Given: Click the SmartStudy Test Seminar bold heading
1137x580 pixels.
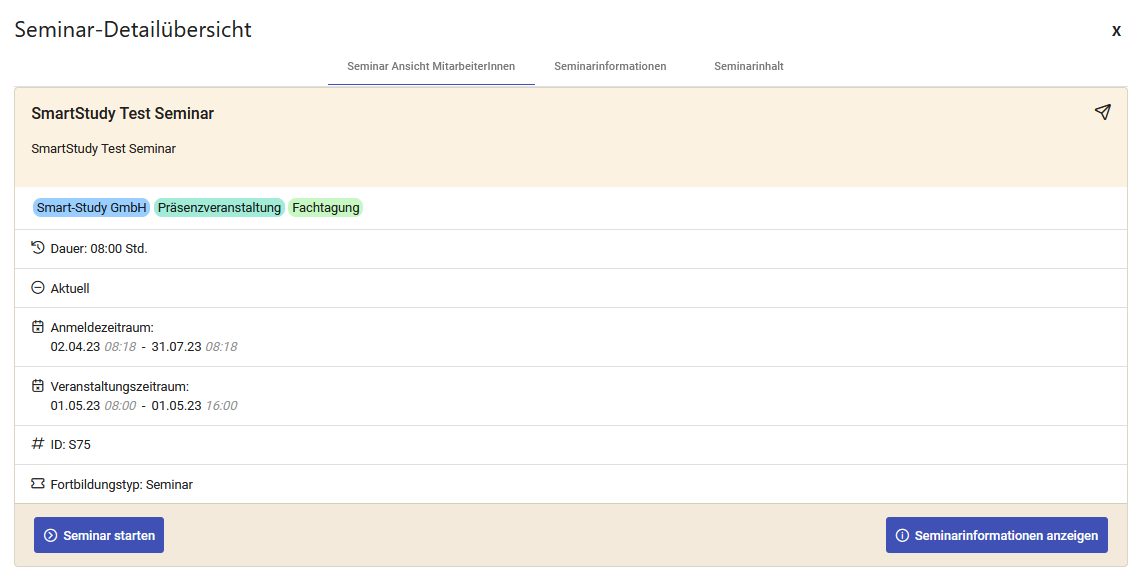Looking at the screenshot, I should tap(122, 114).
